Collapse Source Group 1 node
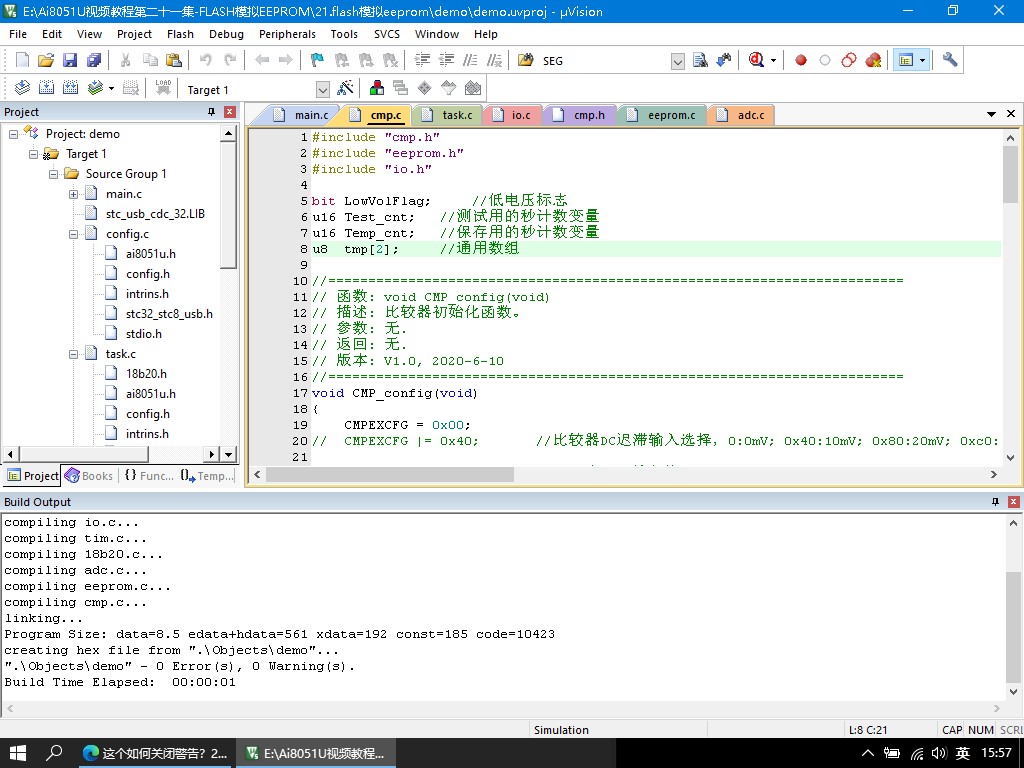This screenshot has height=768, width=1024. 54,174
